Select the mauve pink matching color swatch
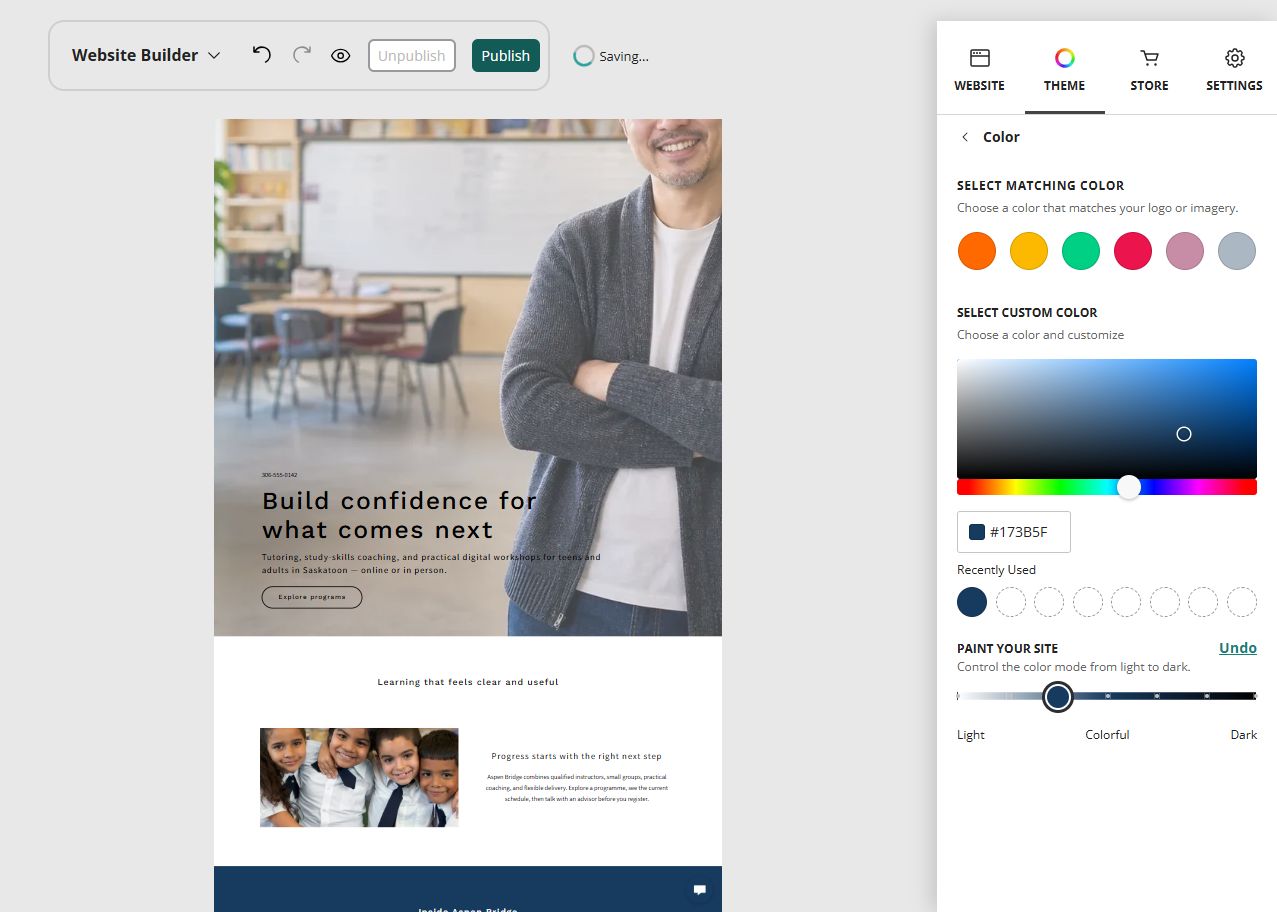 pyautogui.click(x=1185, y=251)
